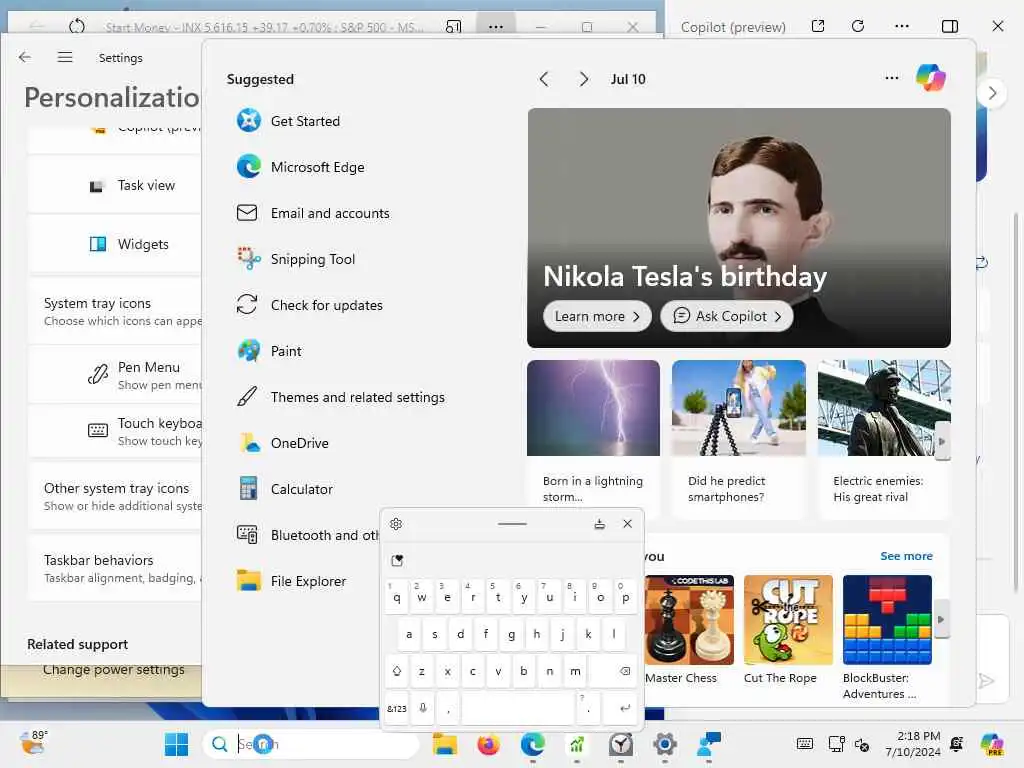This screenshot has height=768, width=1024.
Task: Reload the Start Money browser page
Action: point(77,26)
